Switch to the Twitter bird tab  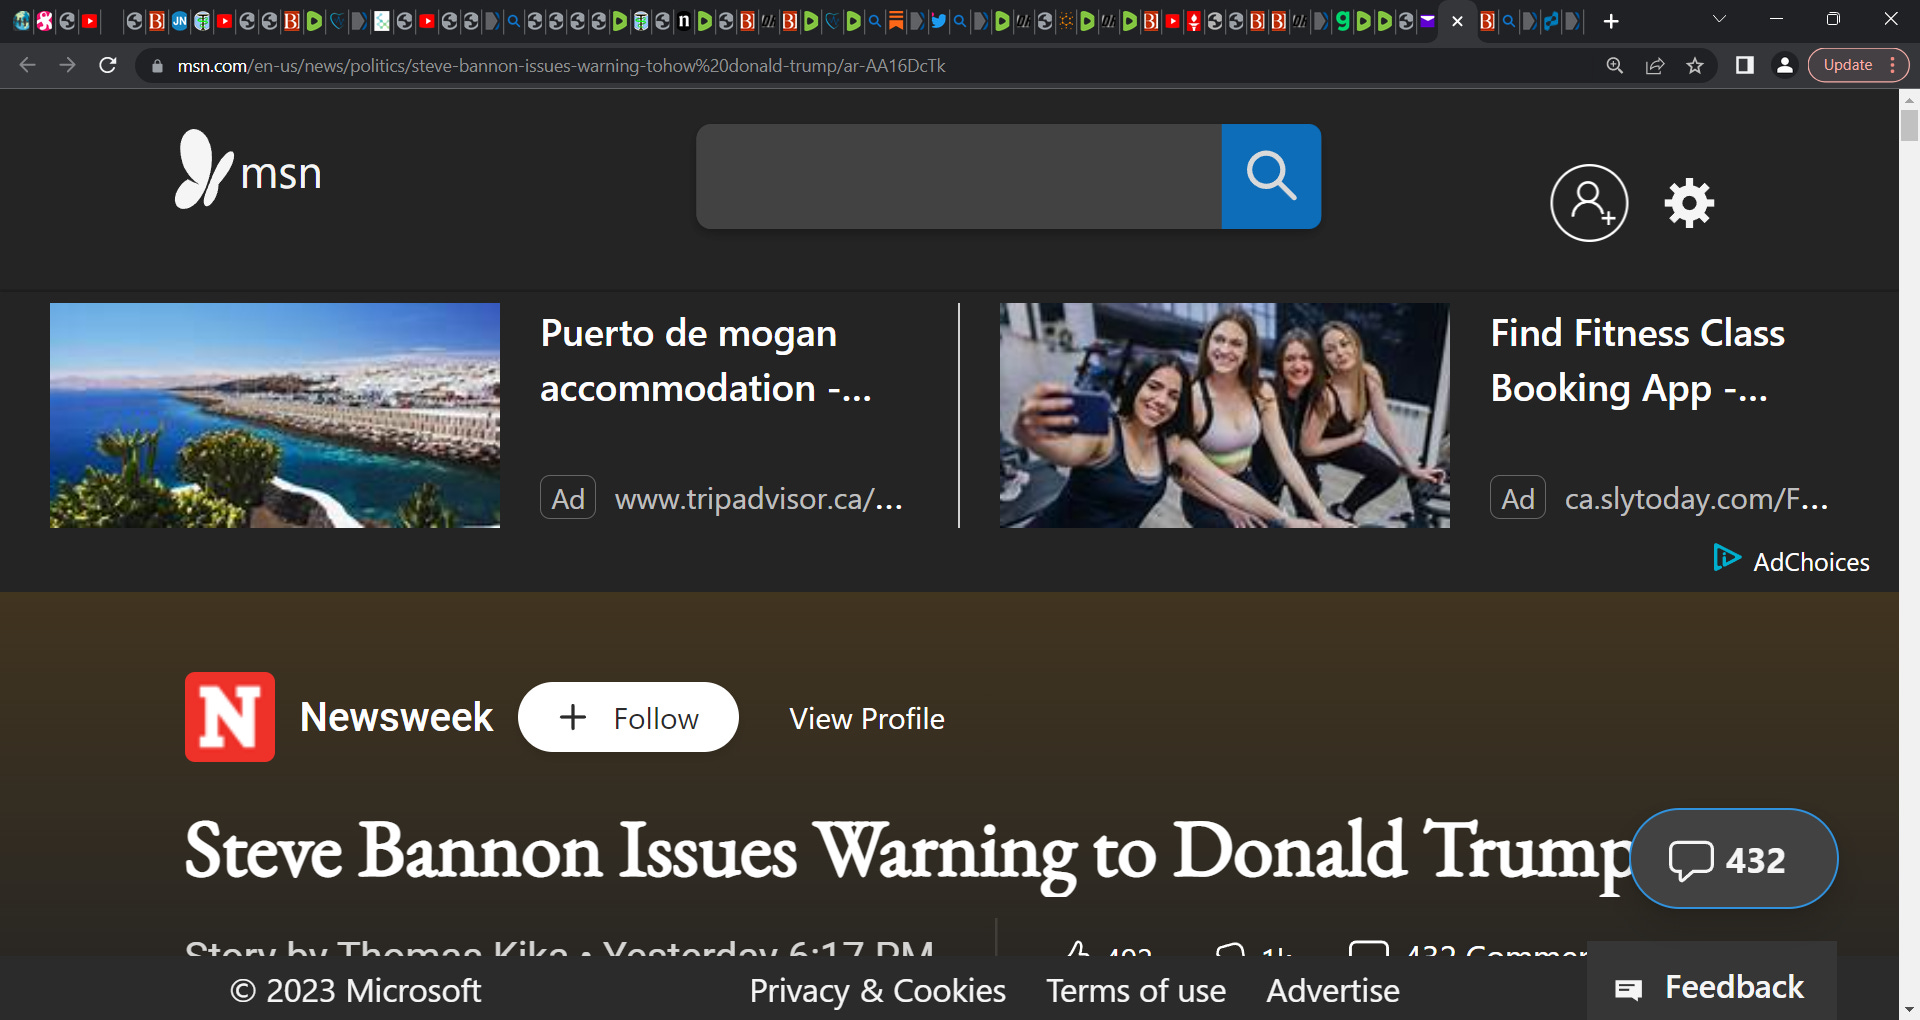[938, 21]
